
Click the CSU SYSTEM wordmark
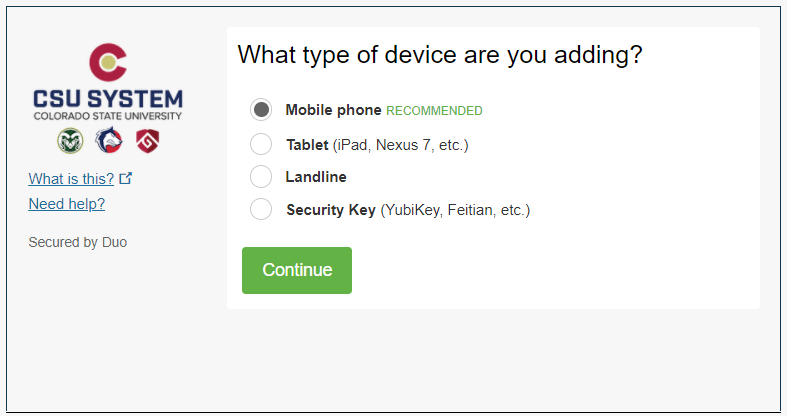tap(107, 99)
